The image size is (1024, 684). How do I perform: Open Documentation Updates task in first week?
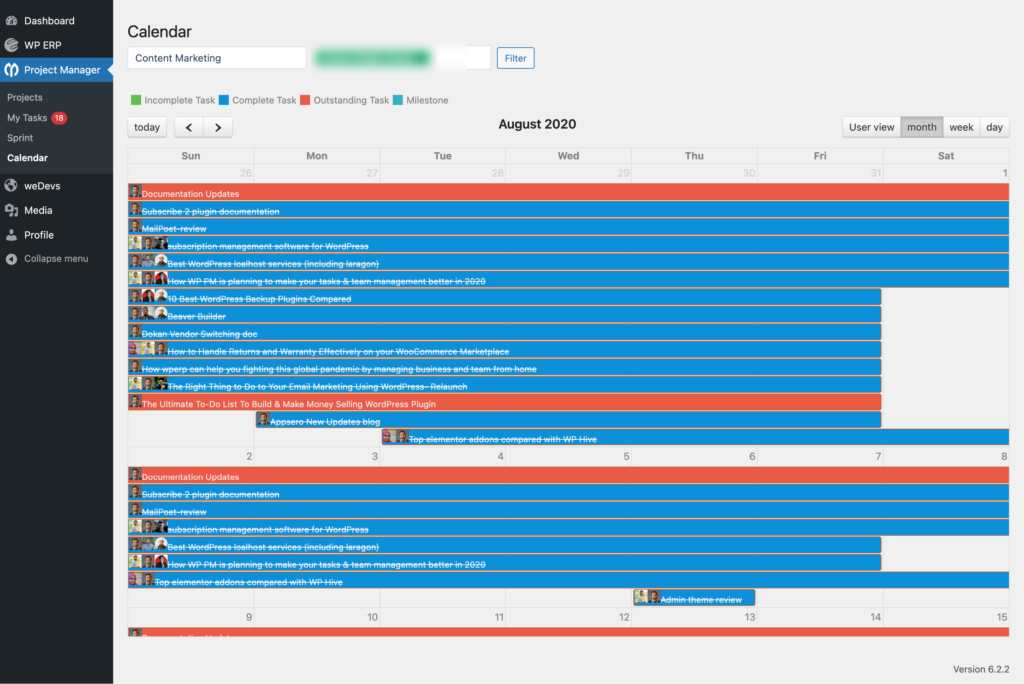click(568, 193)
